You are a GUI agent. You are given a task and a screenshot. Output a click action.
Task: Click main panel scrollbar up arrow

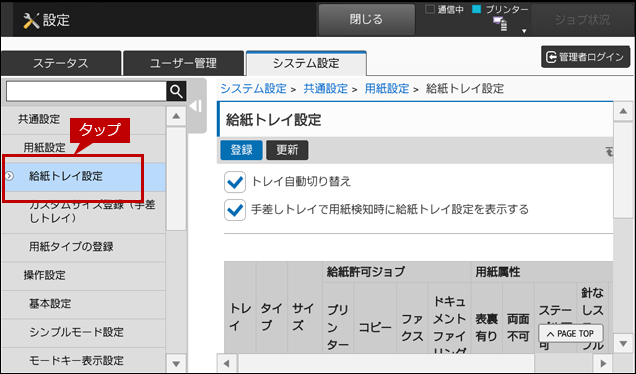623,111
